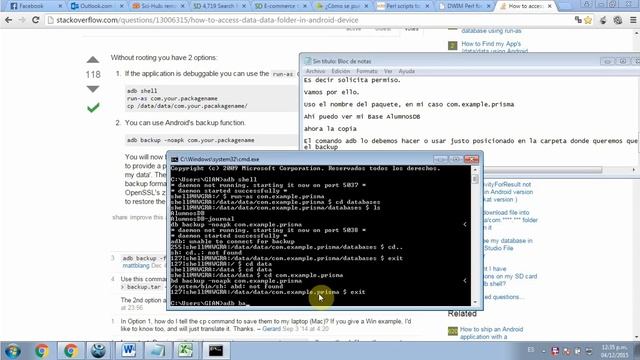The height and width of the screenshot is (360, 640).
Task: Open Notepad's Ayuda menu
Action: [407, 71]
